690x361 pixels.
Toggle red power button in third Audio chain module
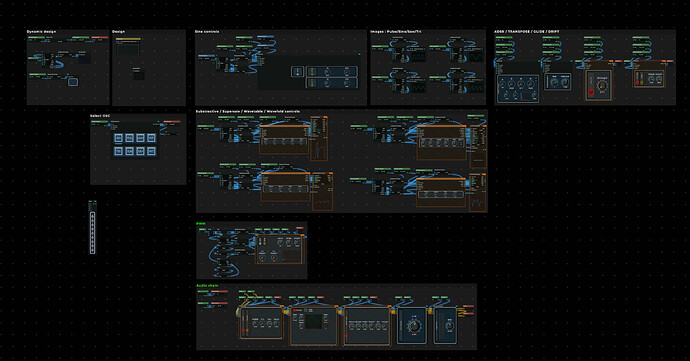346,336
